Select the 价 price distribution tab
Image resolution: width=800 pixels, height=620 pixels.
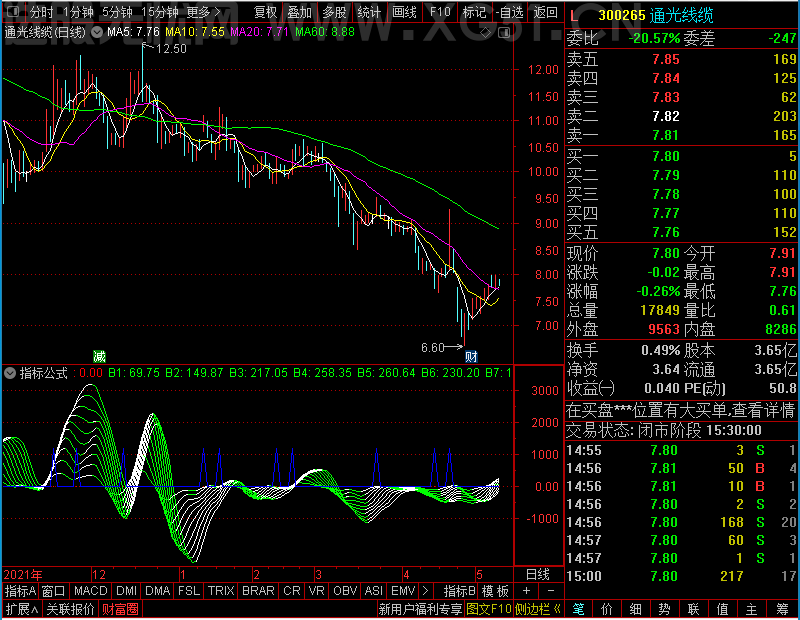coord(607,609)
